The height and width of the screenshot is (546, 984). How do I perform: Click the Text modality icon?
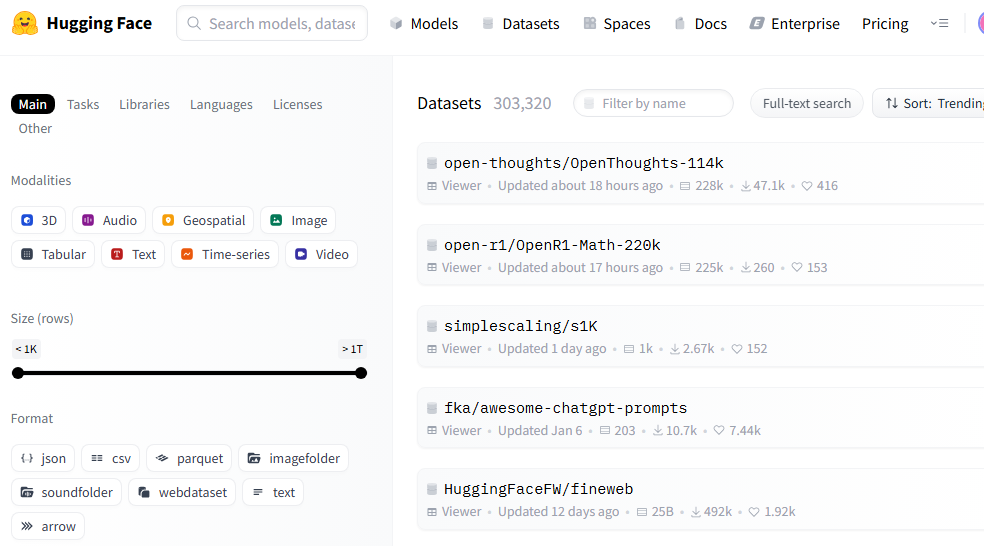click(x=117, y=254)
